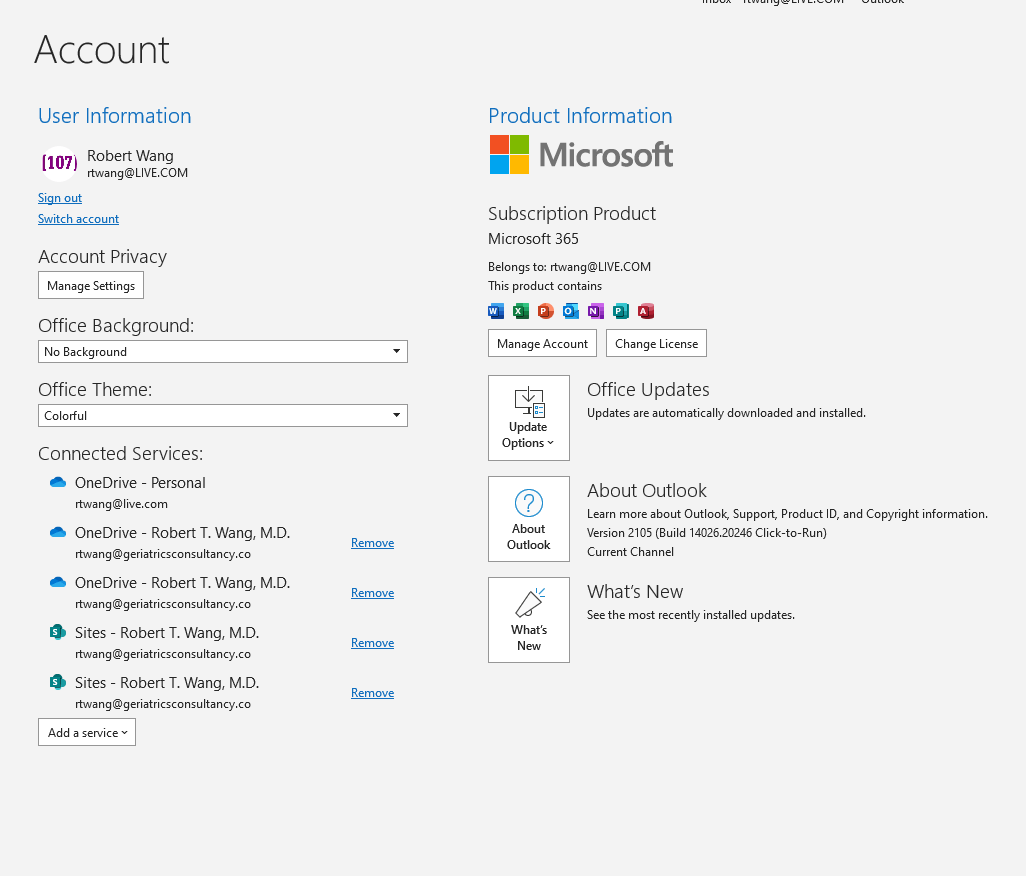Click the PowerPoint app icon
This screenshot has height=876, width=1026.
pos(546,311)
